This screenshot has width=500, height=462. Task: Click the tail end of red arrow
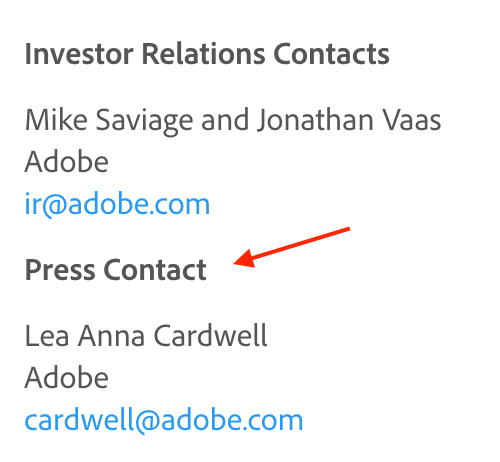pos(348,229)
